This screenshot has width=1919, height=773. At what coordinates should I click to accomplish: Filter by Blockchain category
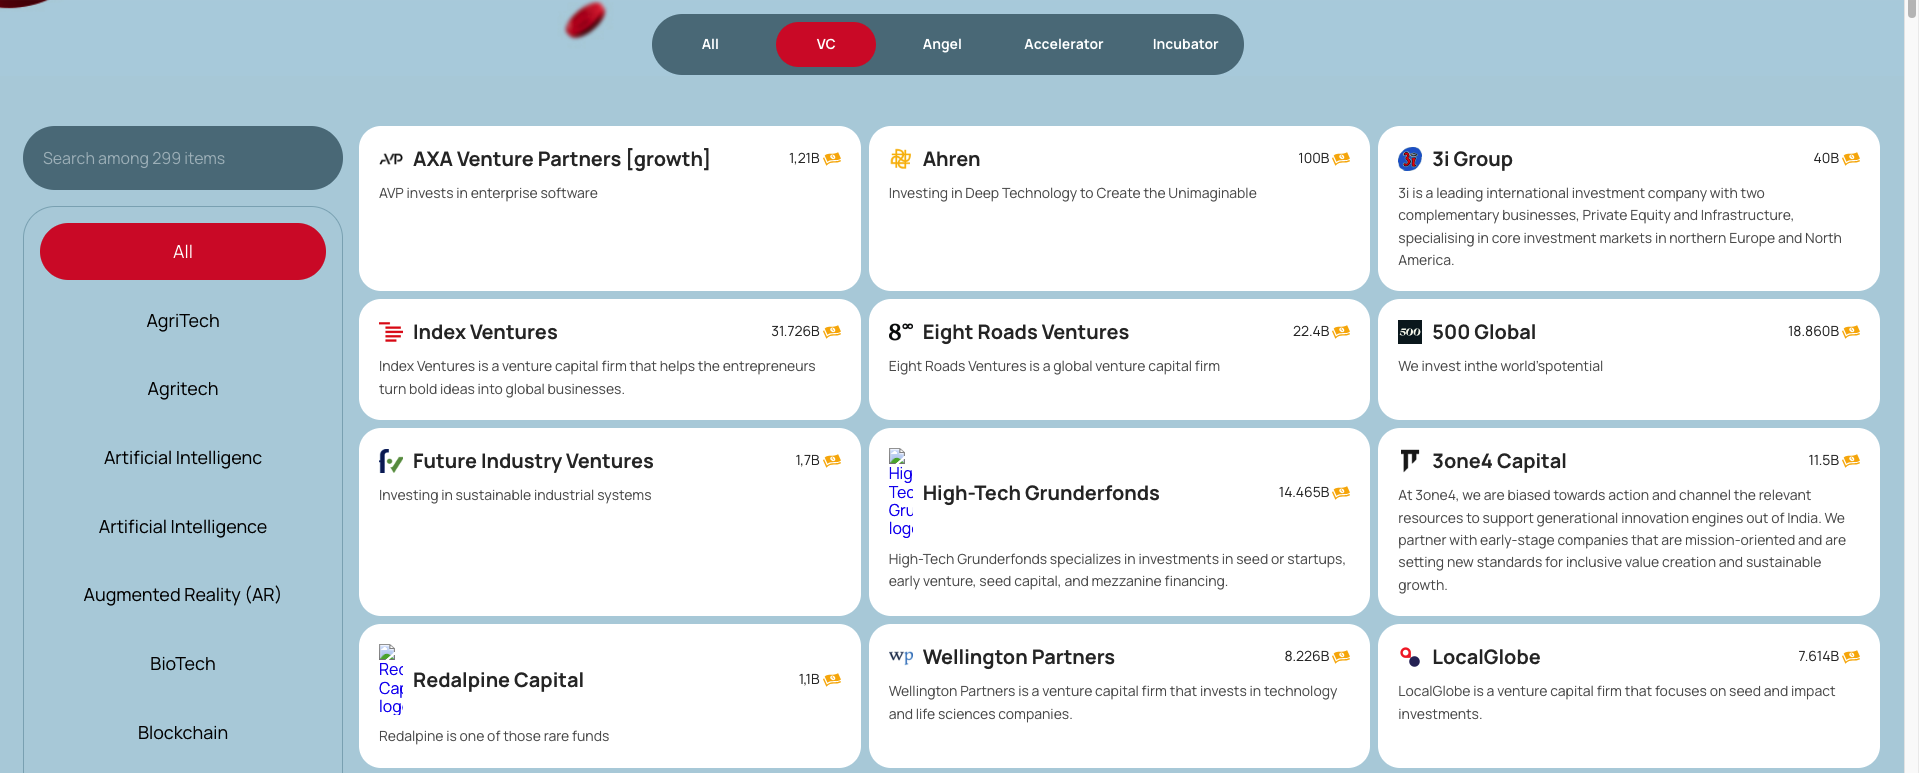[183, 733]
